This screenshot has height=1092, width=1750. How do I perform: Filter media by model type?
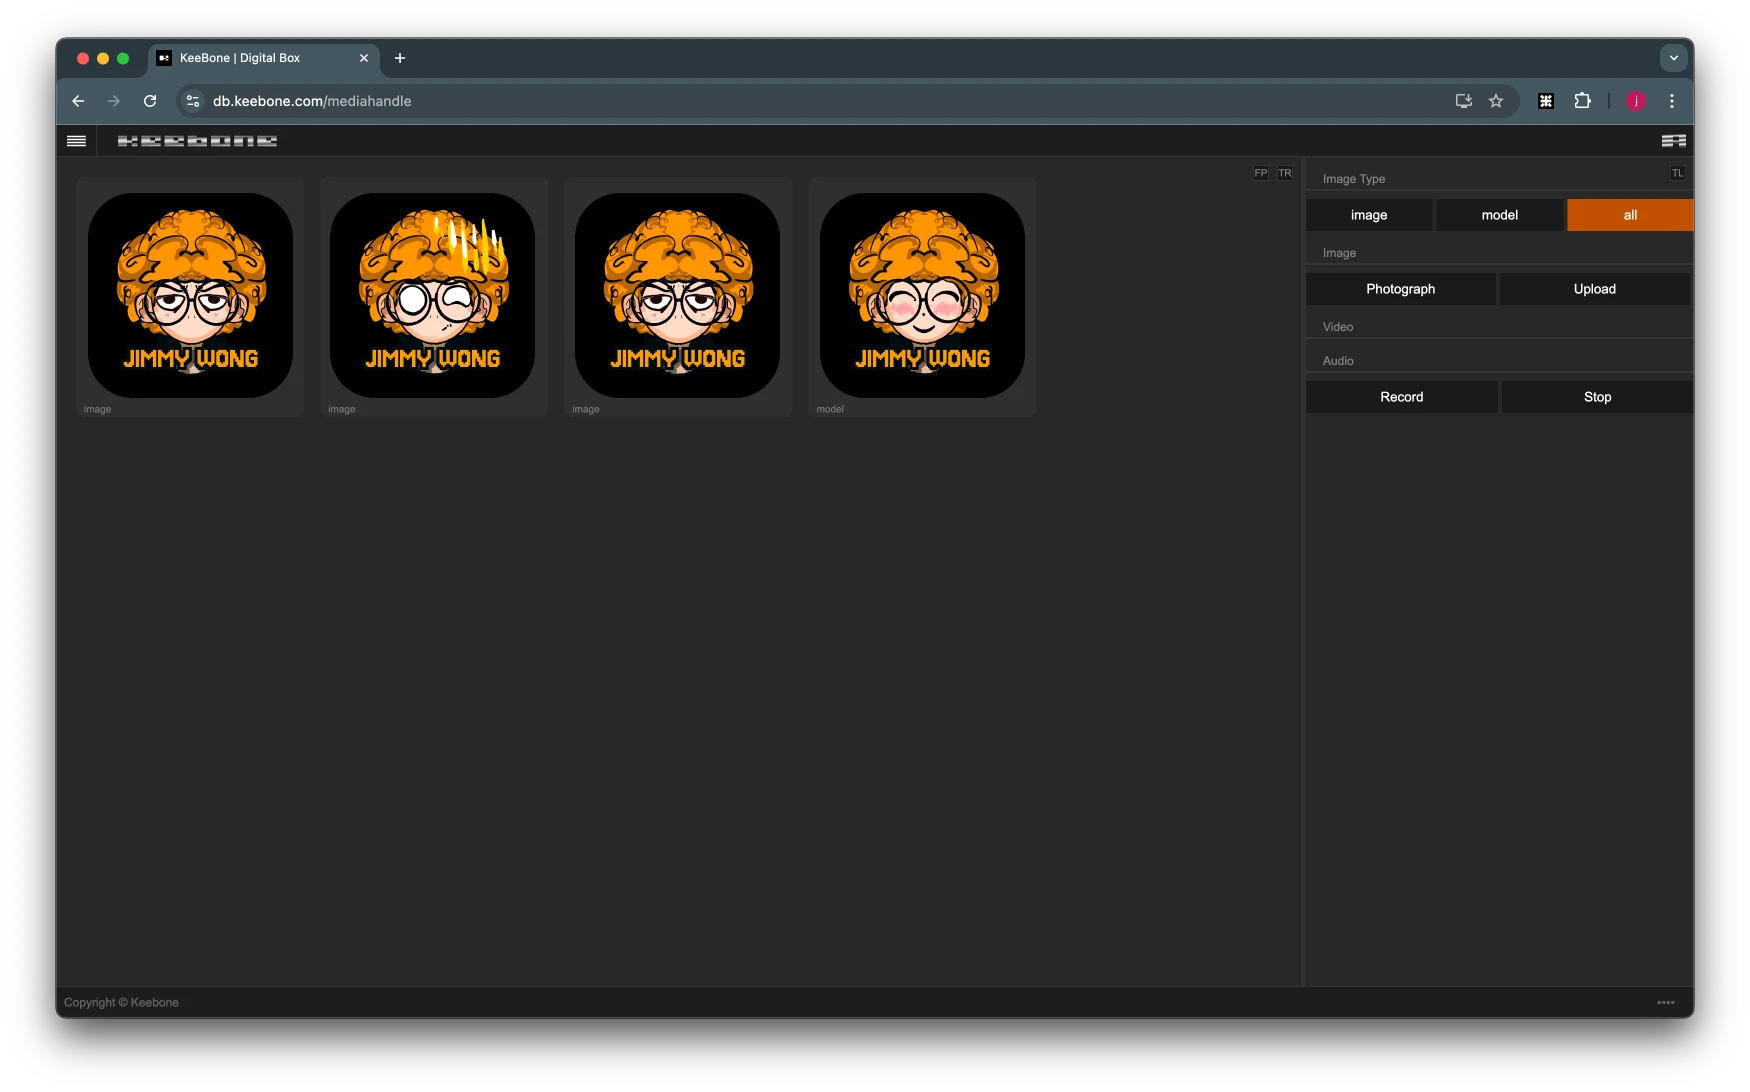[x=1499, y=215]
